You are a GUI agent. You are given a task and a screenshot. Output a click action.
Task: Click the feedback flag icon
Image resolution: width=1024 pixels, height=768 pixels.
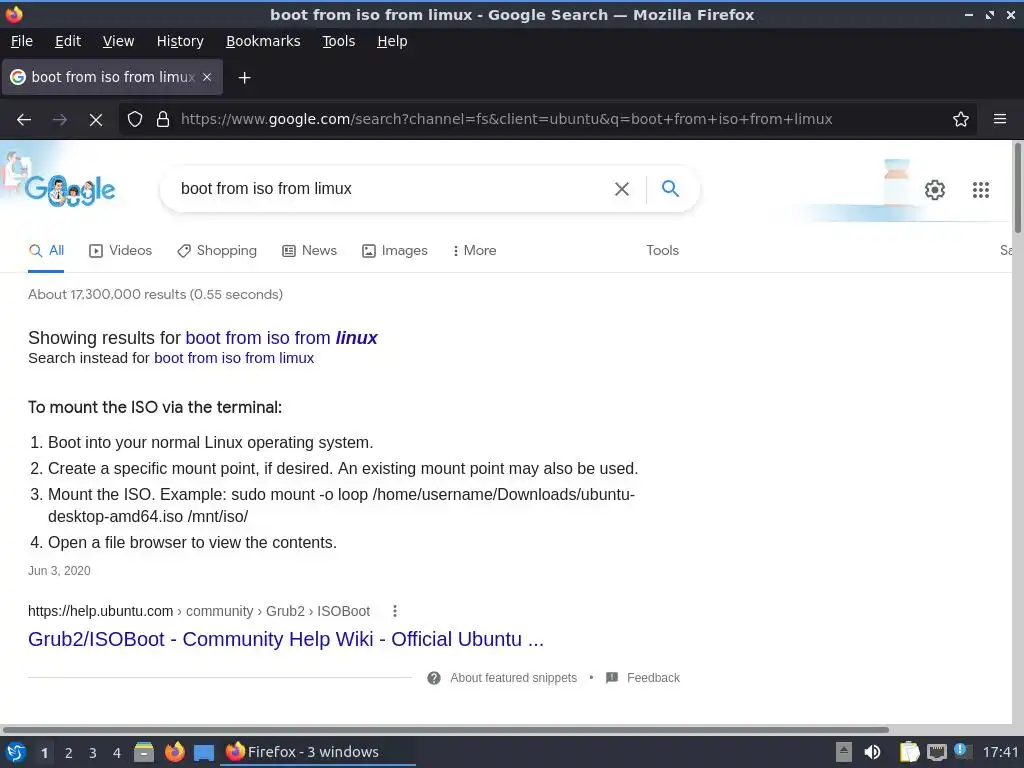(x=612, y=678)
